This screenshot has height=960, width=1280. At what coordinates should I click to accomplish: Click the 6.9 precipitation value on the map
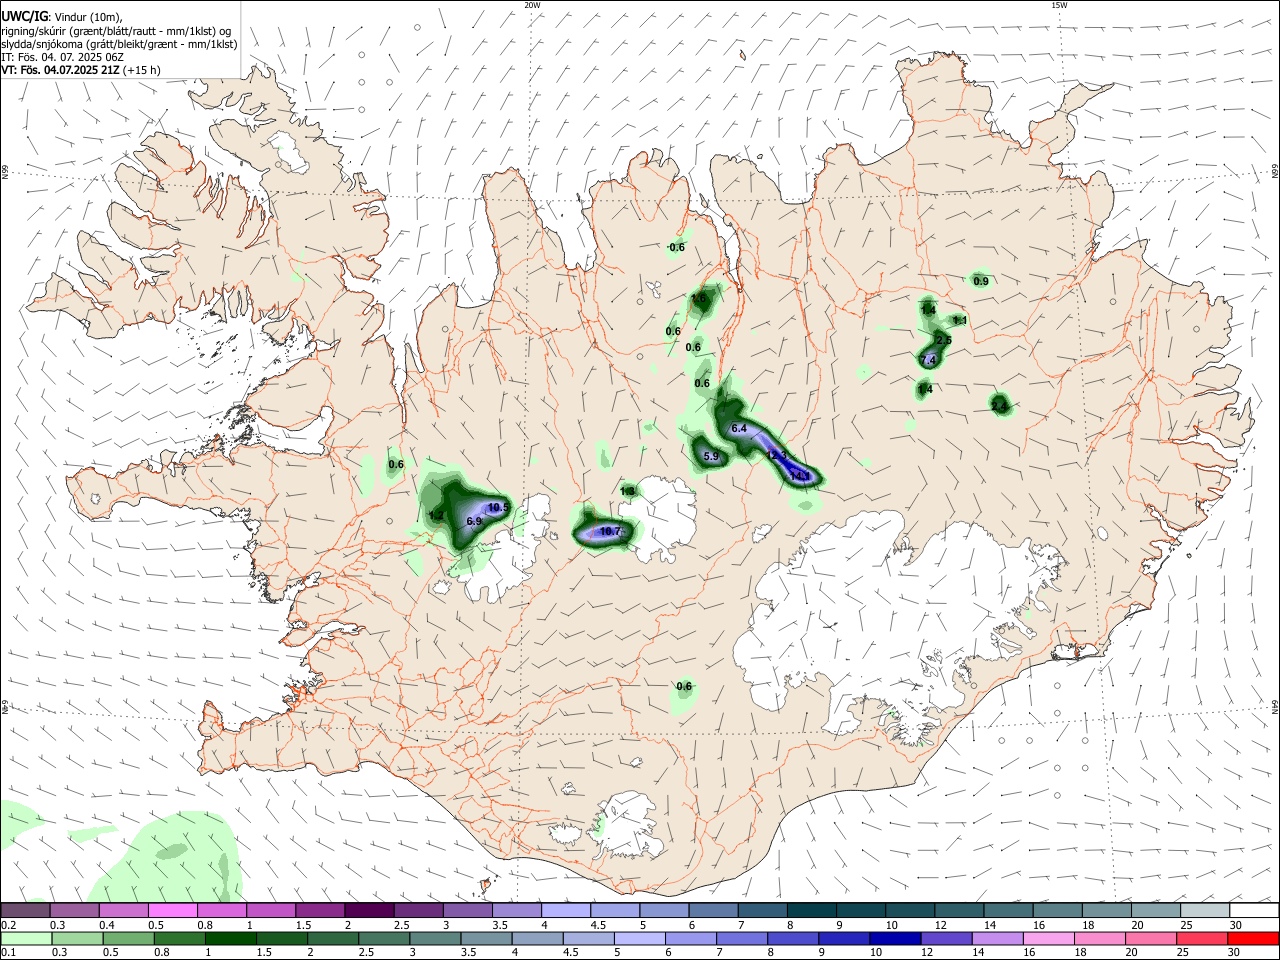click(474, 522)
